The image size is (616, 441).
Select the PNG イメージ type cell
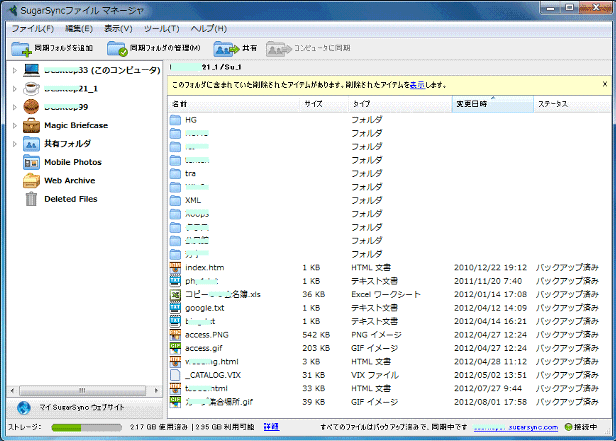[376, 335]
